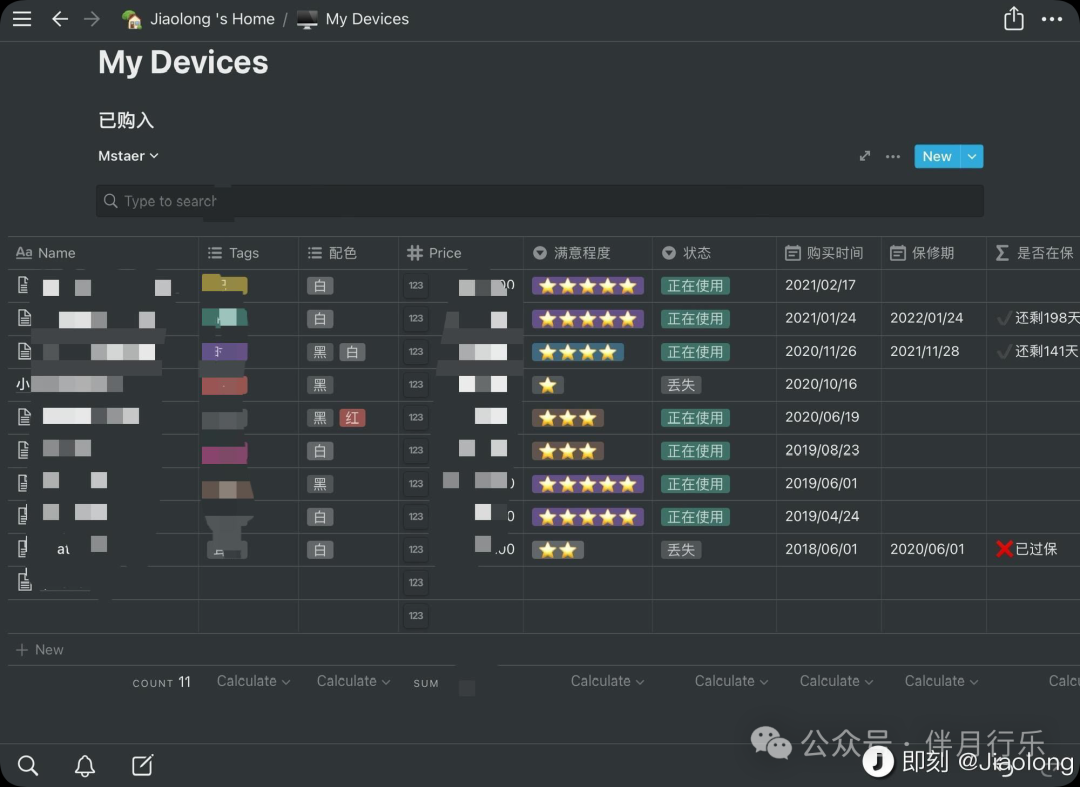Click the Tags column header

pos(249,253)
